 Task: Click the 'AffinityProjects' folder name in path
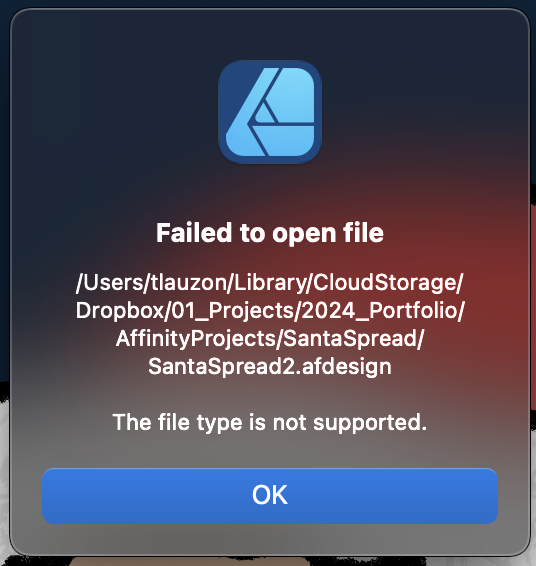[195, 339]
